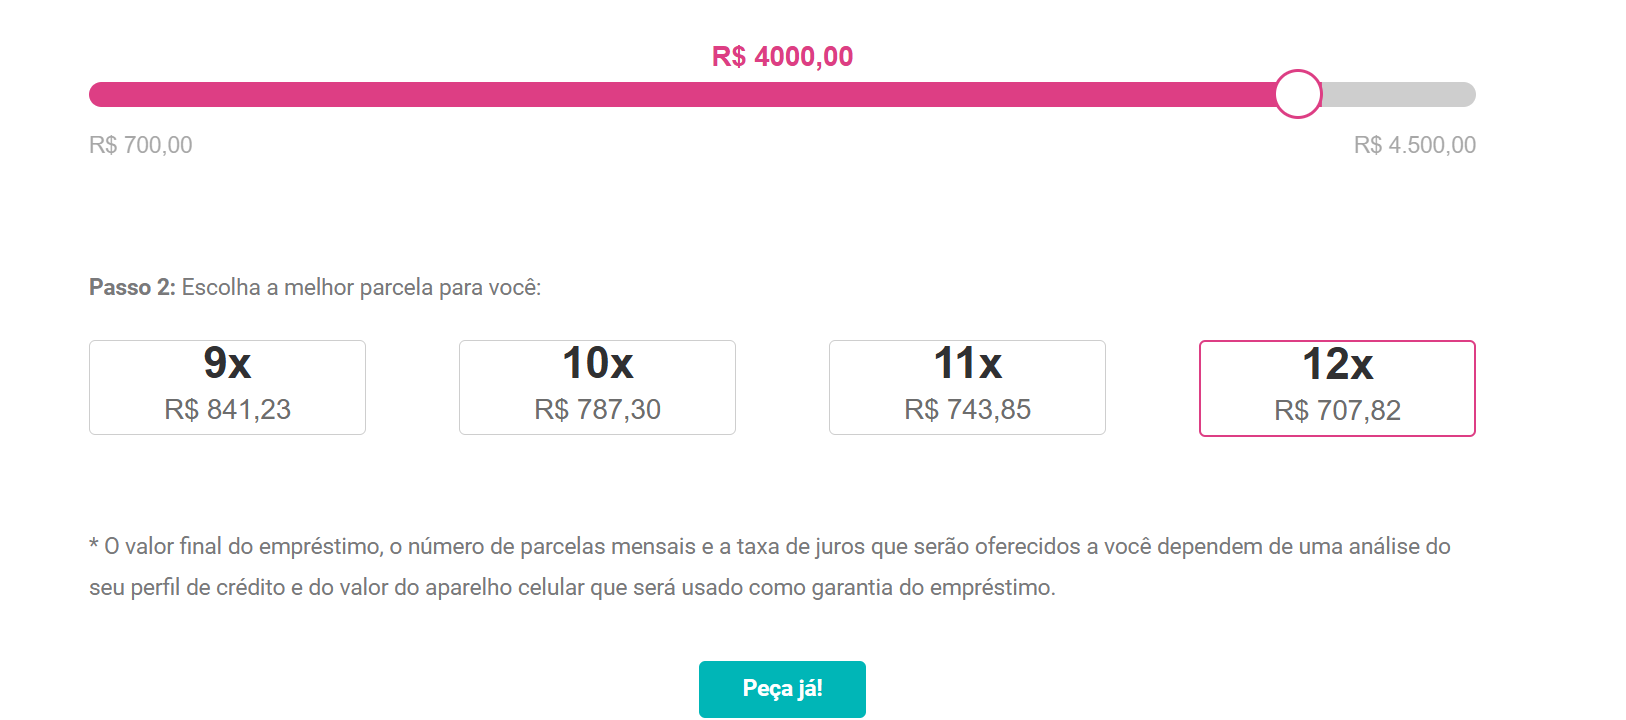This screenshot has height=720, width=1626.
Task: Click the R$ 841,23 installment price
Action: pyautogui.click(x=227, y=410)
